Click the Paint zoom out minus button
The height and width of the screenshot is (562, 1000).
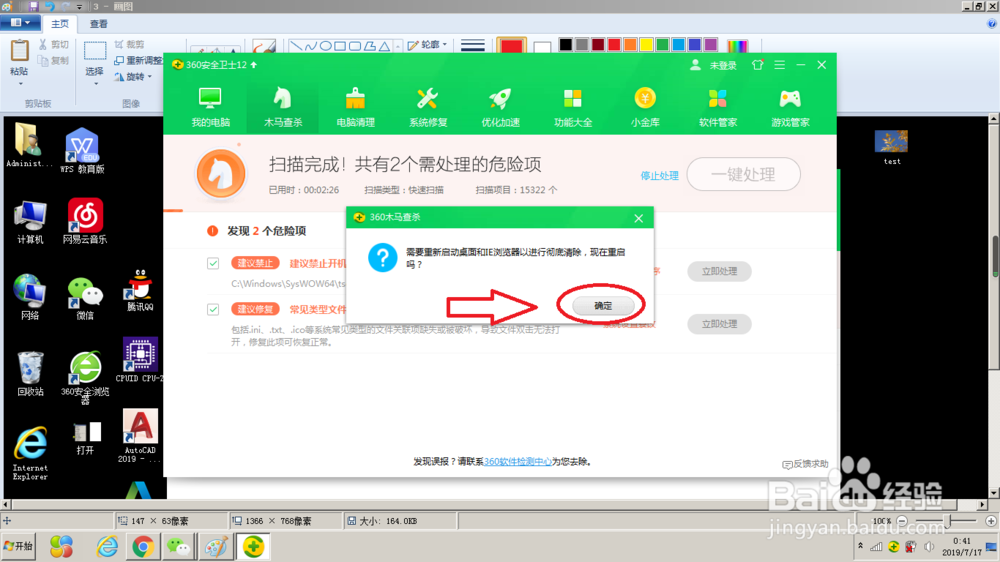902,521
